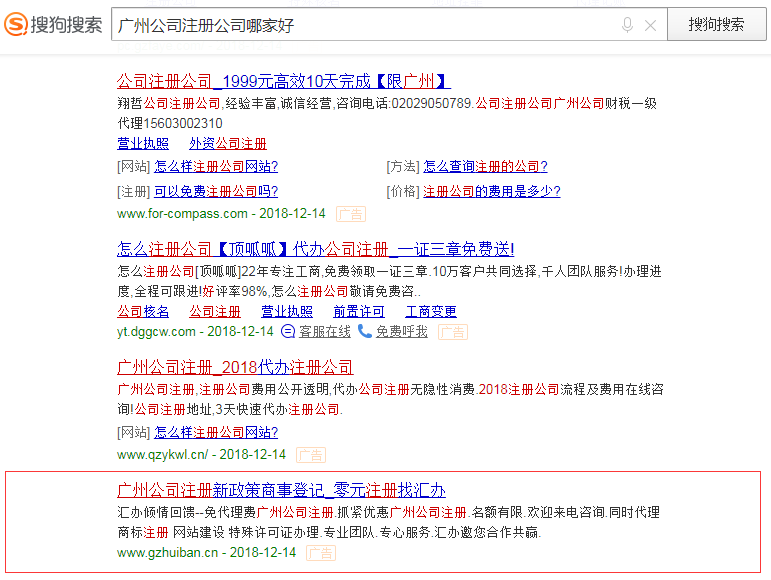Open the 公司核名 sublink
771x580 pixels.
pyautogui.click(x=143, y=312)
